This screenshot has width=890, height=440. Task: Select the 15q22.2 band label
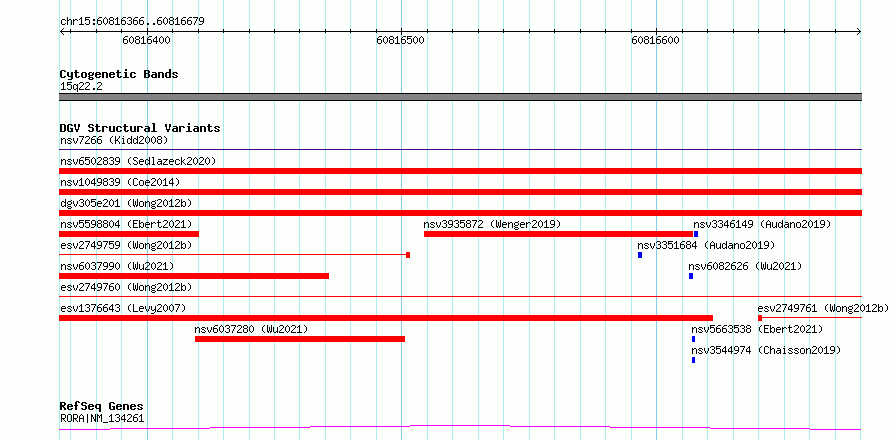coord(81,86)
